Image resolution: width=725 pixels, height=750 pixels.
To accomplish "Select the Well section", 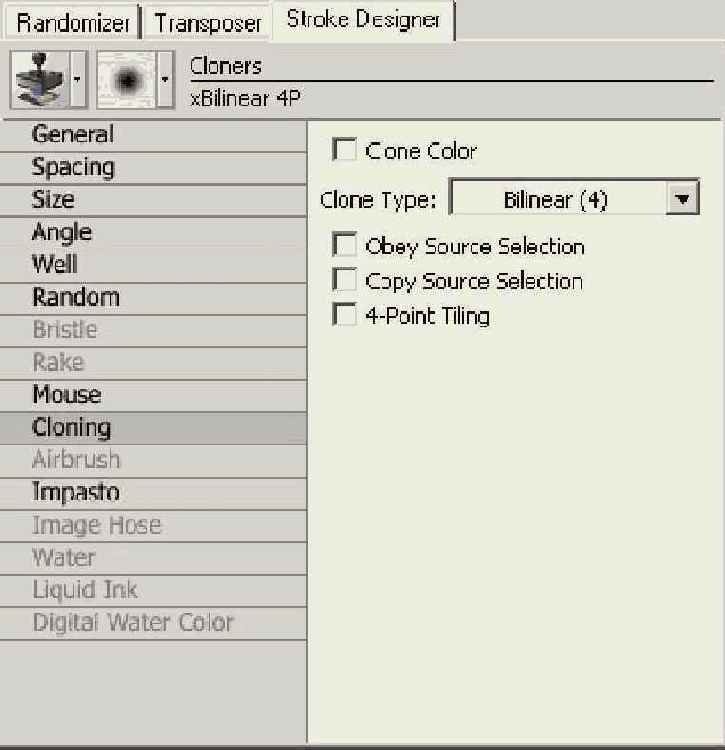I will pyautogui.click(x=153, y=265).
